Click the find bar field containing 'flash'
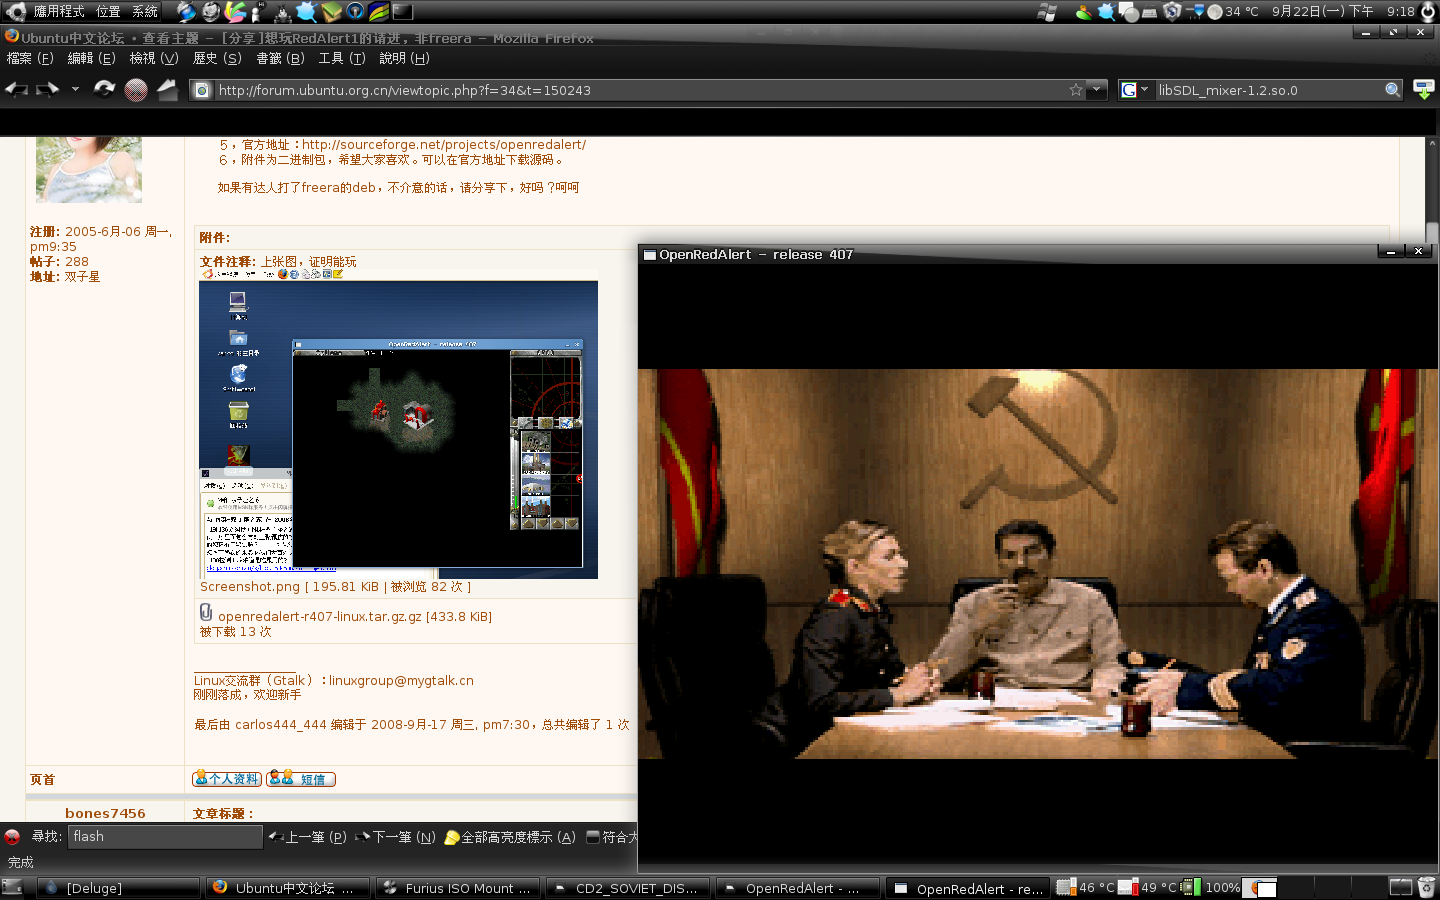The width and height of the screenshot is (1440, 900). pyautogui.click(x=165, y=837)
